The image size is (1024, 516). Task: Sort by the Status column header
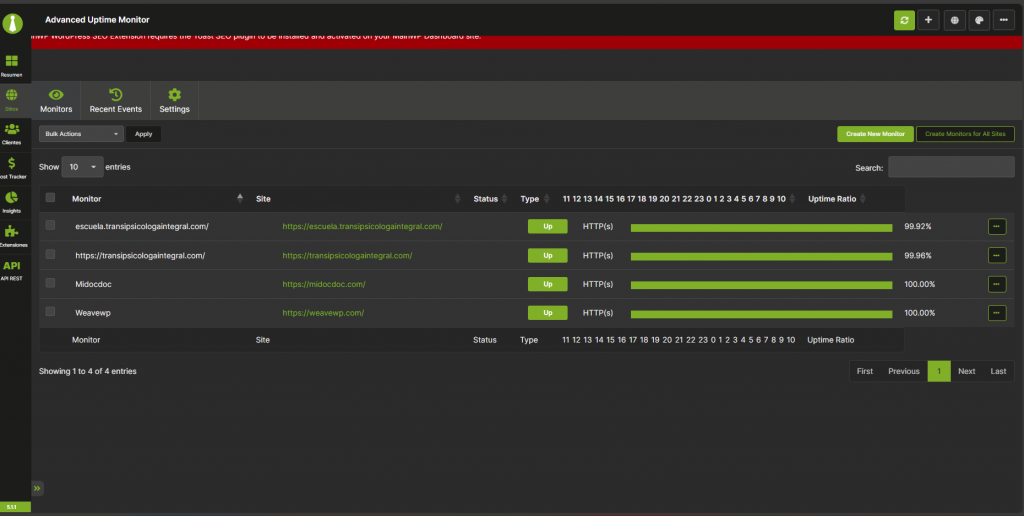click(x=490, y=199)
